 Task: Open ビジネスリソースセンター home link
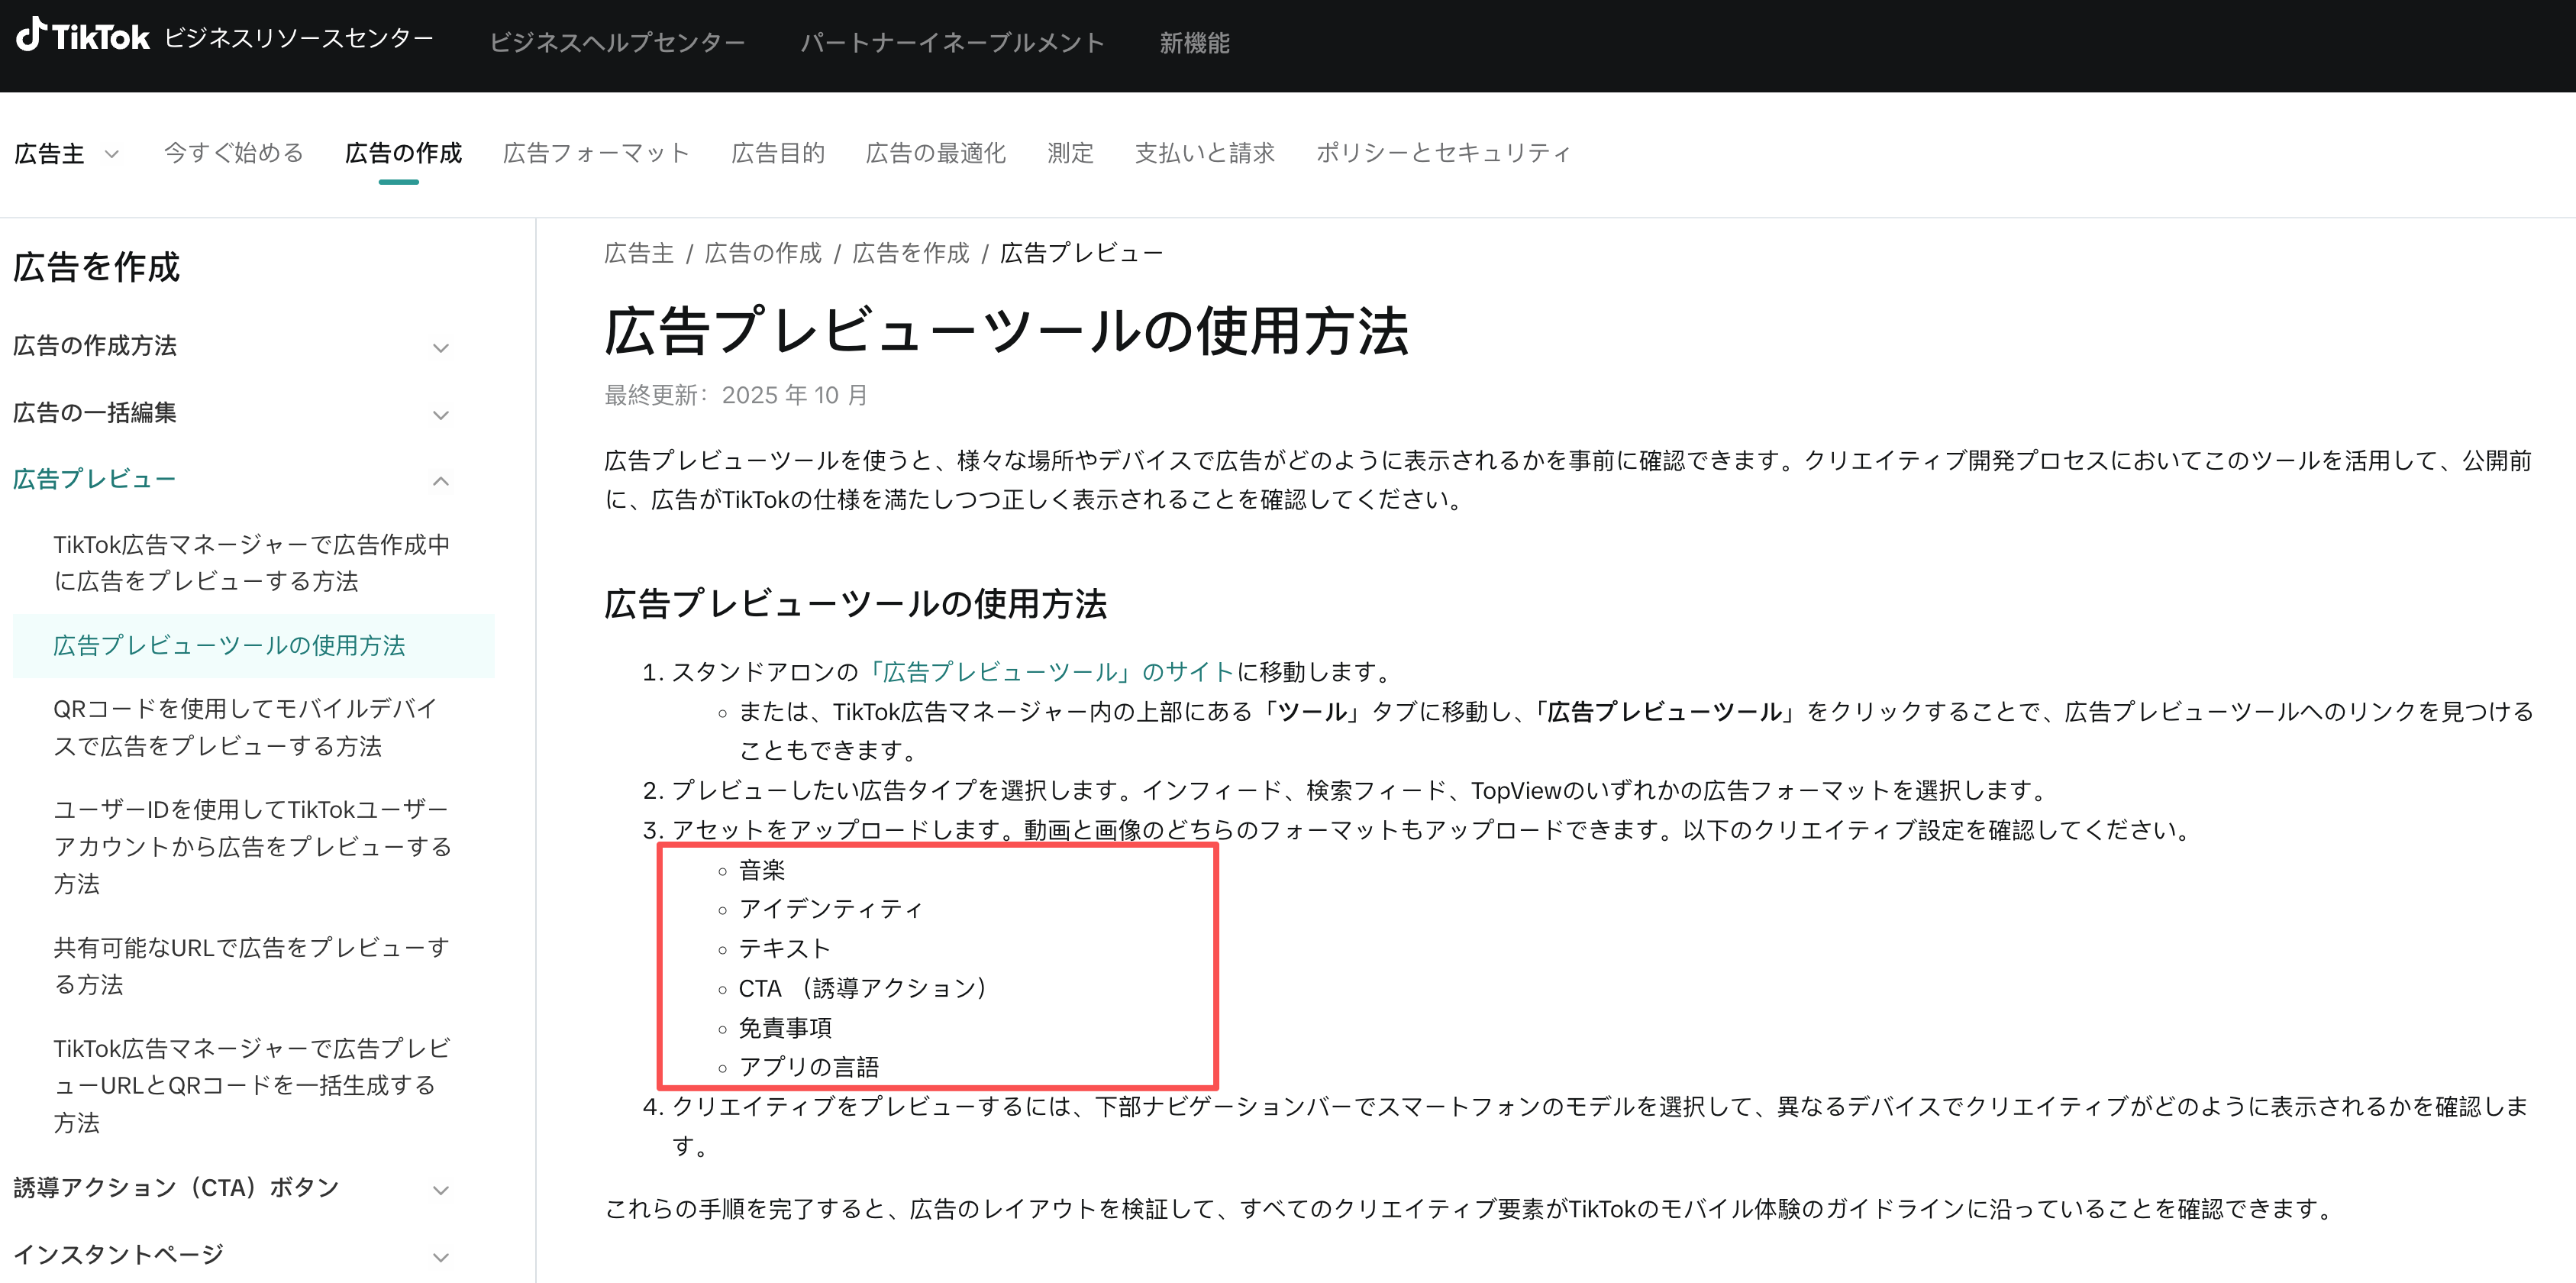pos(298,38)
